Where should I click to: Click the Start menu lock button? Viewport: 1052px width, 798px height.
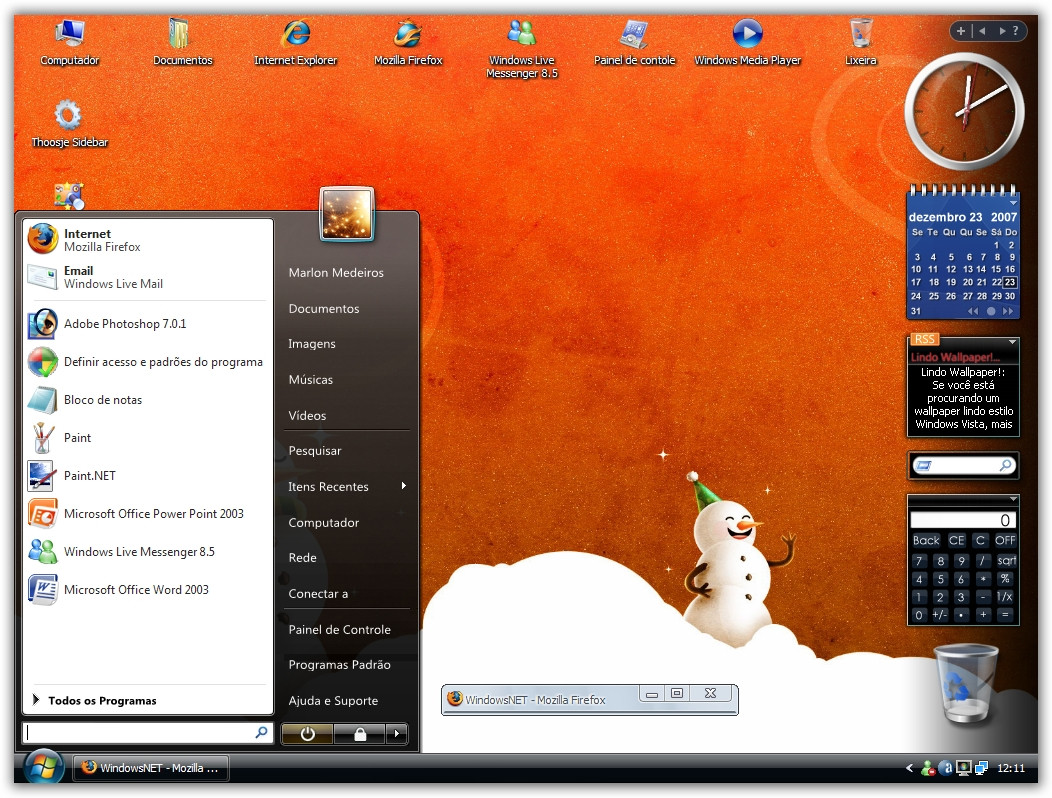point(360,734)
